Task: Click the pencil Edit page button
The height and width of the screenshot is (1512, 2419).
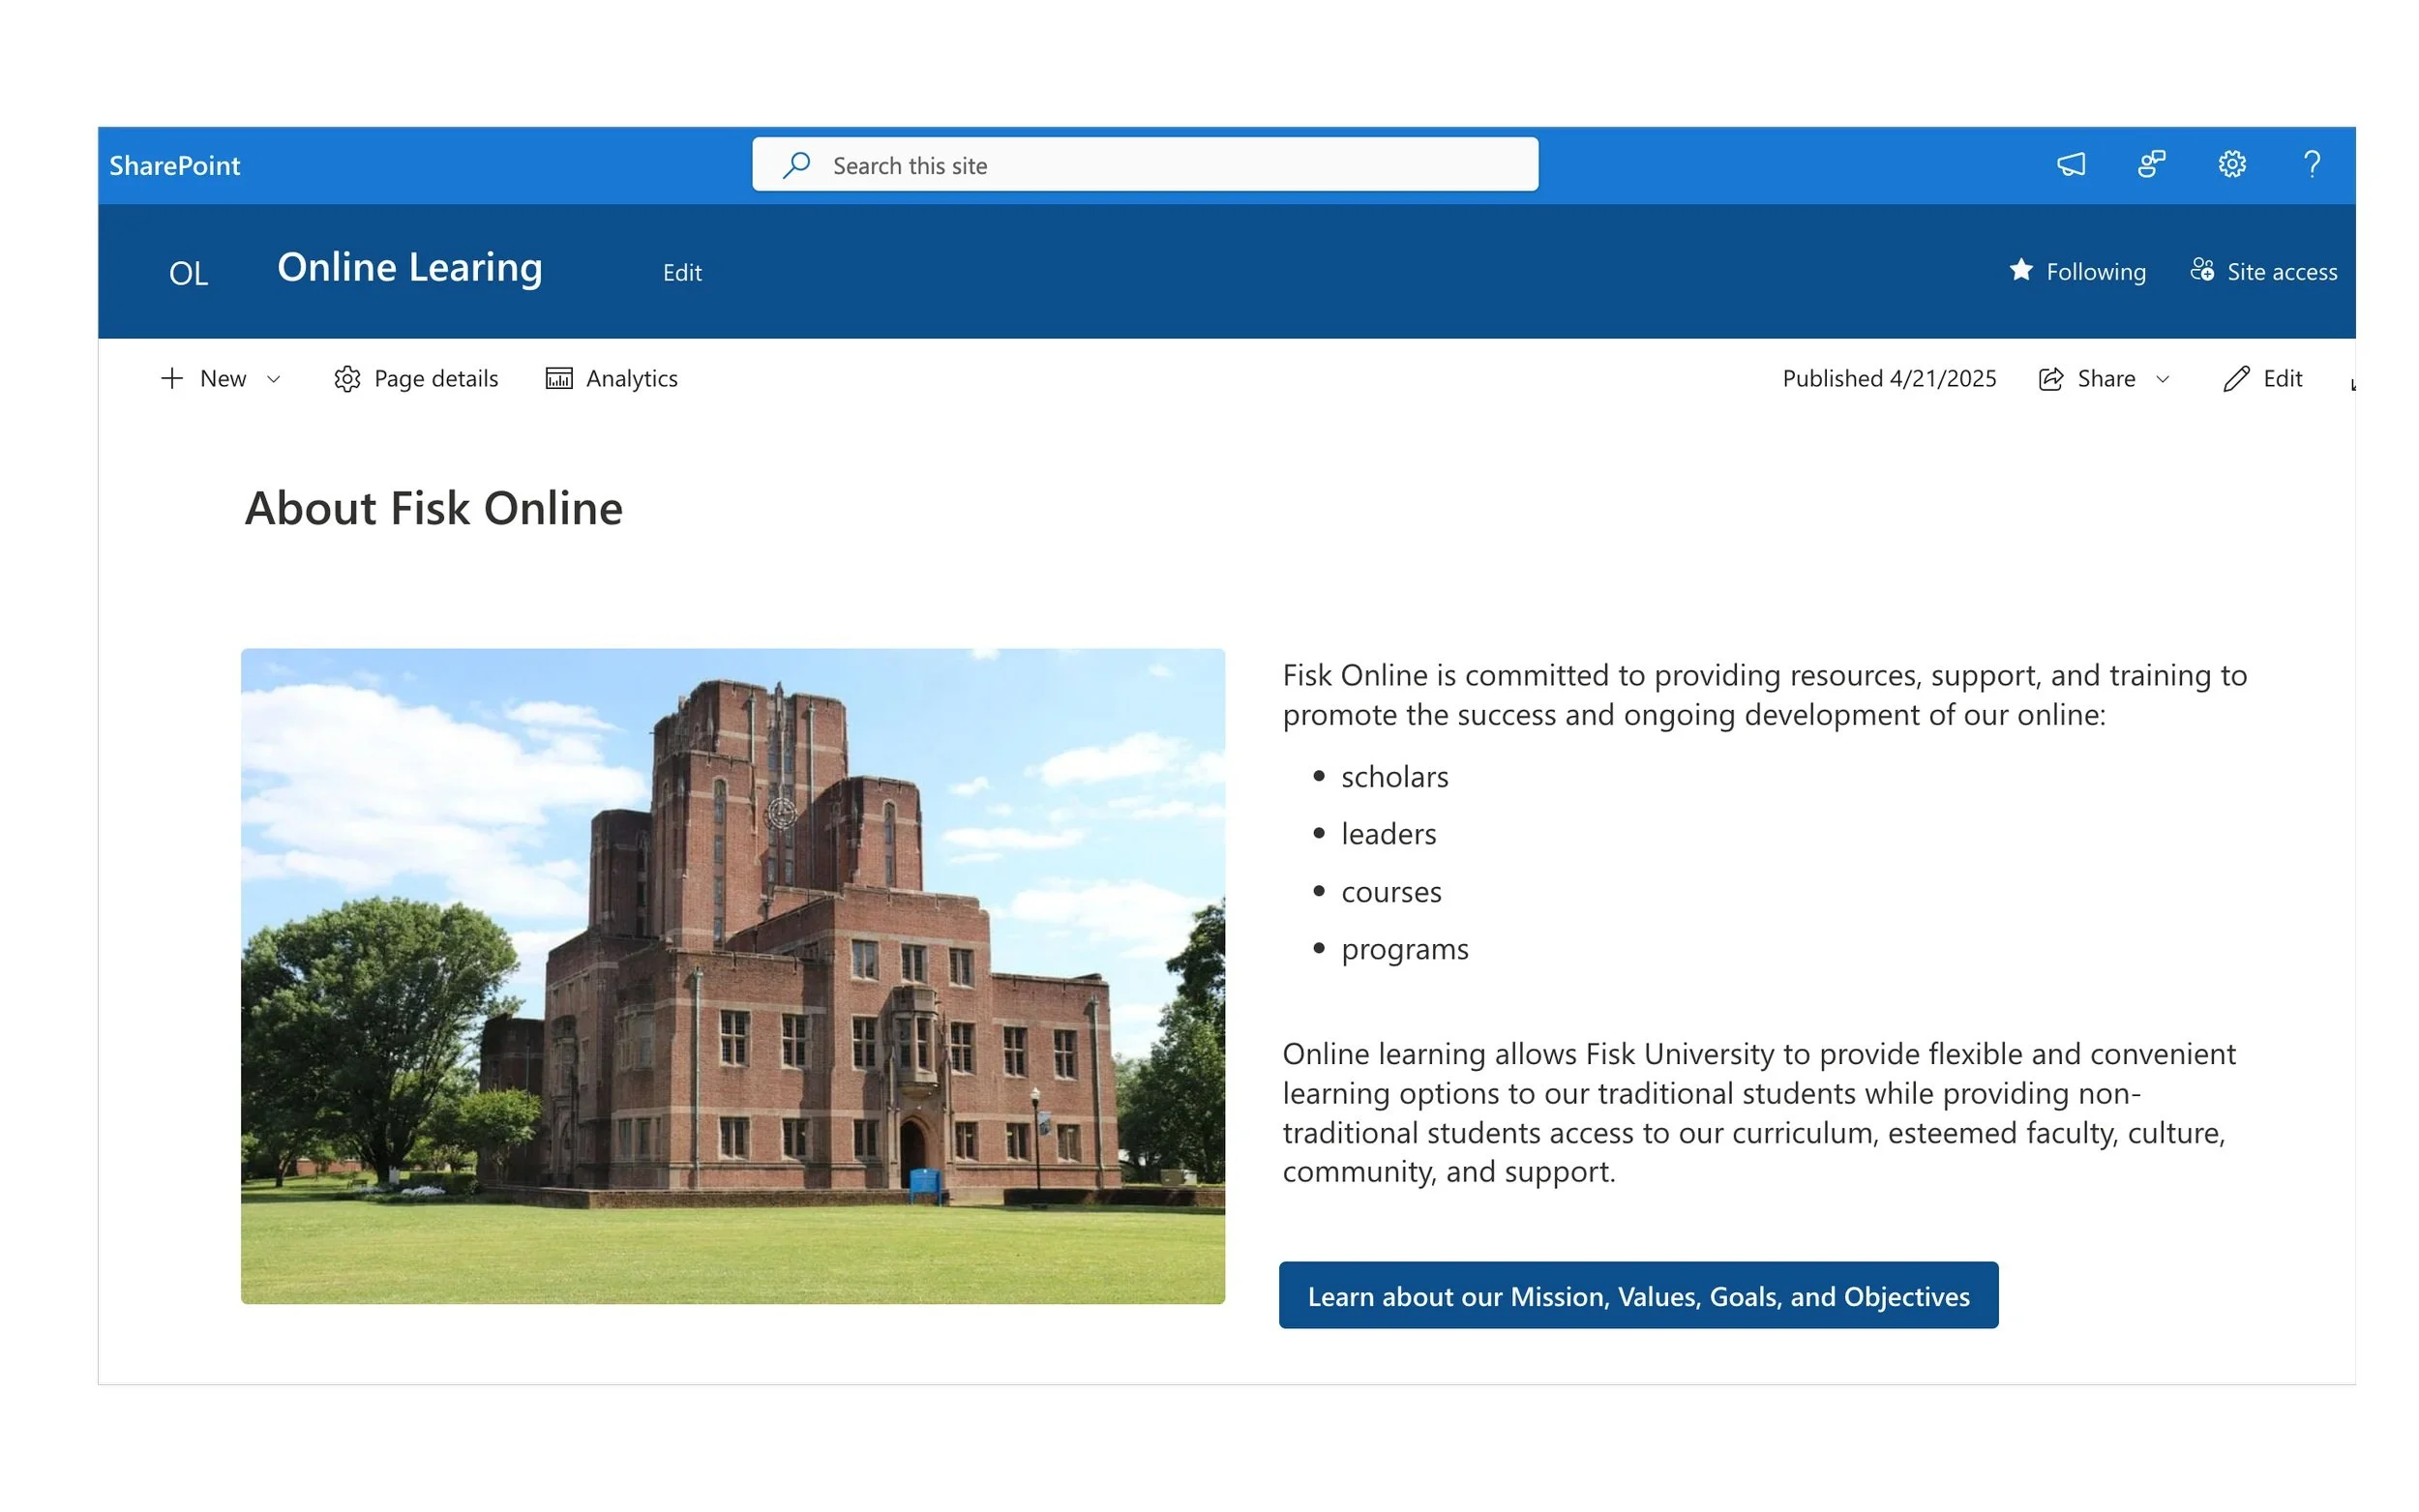Action: tap(2262, 379)
